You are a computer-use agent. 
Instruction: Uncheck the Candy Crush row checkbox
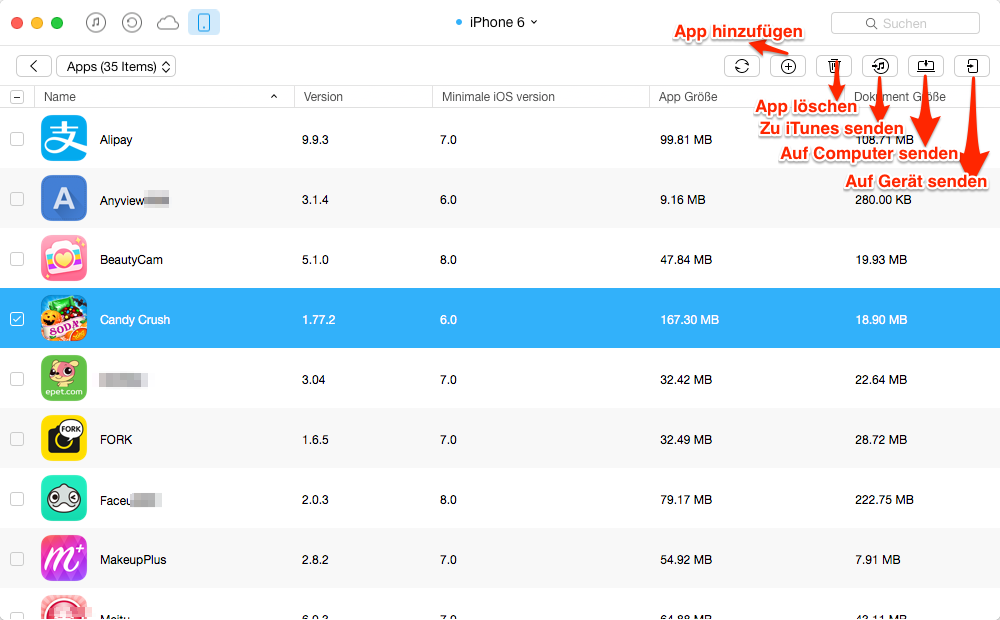click(x=17, y=319)
